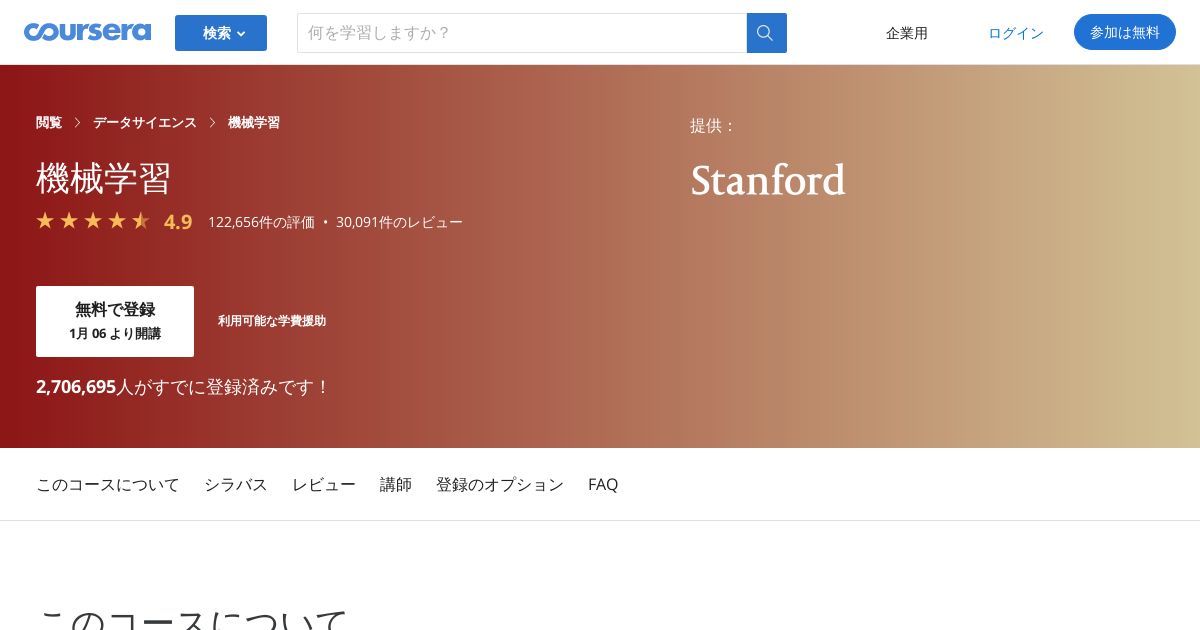Click the 無料で登録 enroll button
The height and width of the screenshot is (630, 1200).
(x=115, y=321)
